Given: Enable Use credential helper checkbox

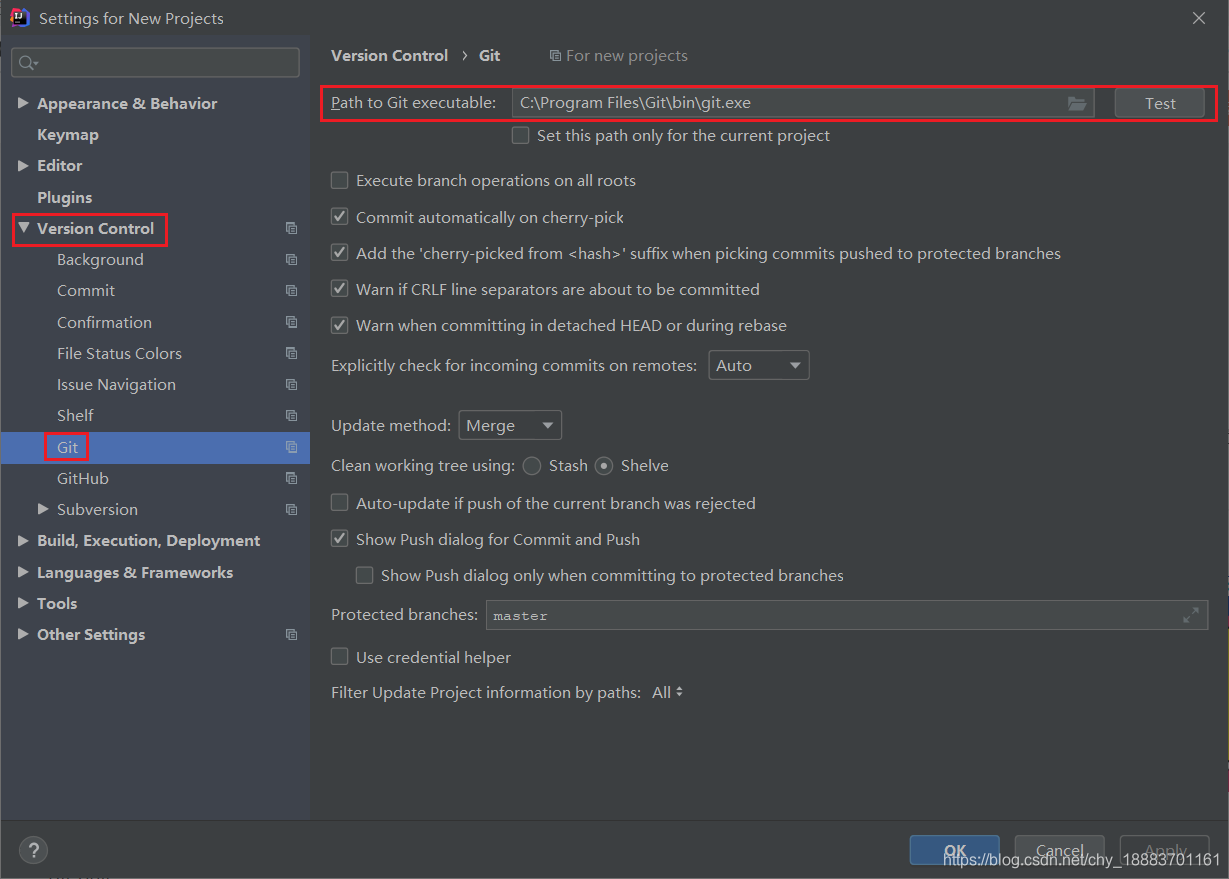Looking at the screenshot, I should (x=339, y=657).
